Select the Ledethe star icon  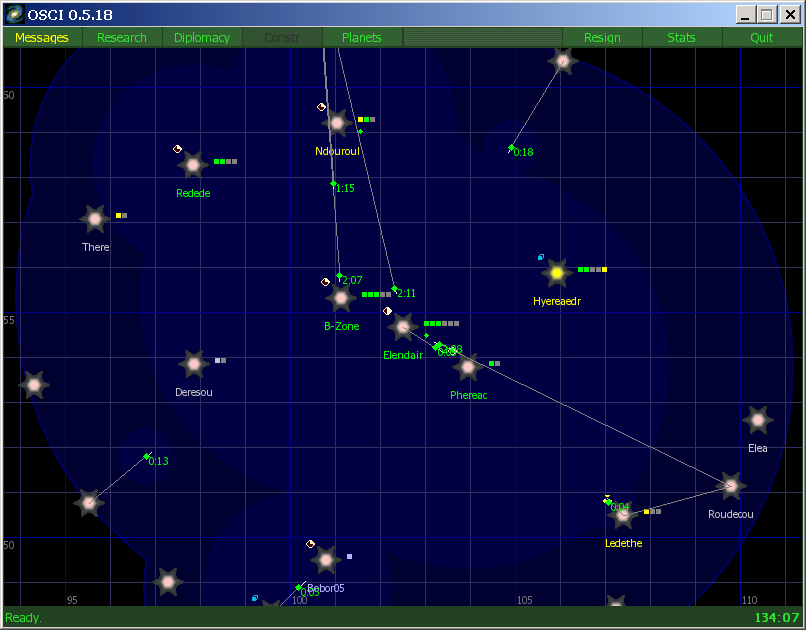pyautogui.click(x=623, y=515)
